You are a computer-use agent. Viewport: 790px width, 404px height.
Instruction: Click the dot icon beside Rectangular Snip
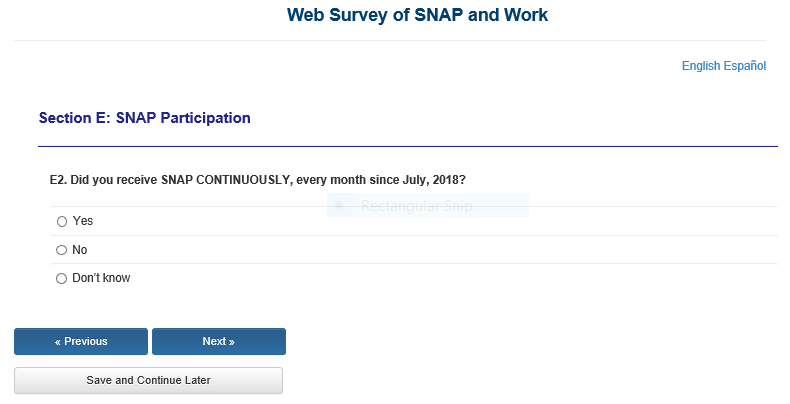tap(339, 206)
